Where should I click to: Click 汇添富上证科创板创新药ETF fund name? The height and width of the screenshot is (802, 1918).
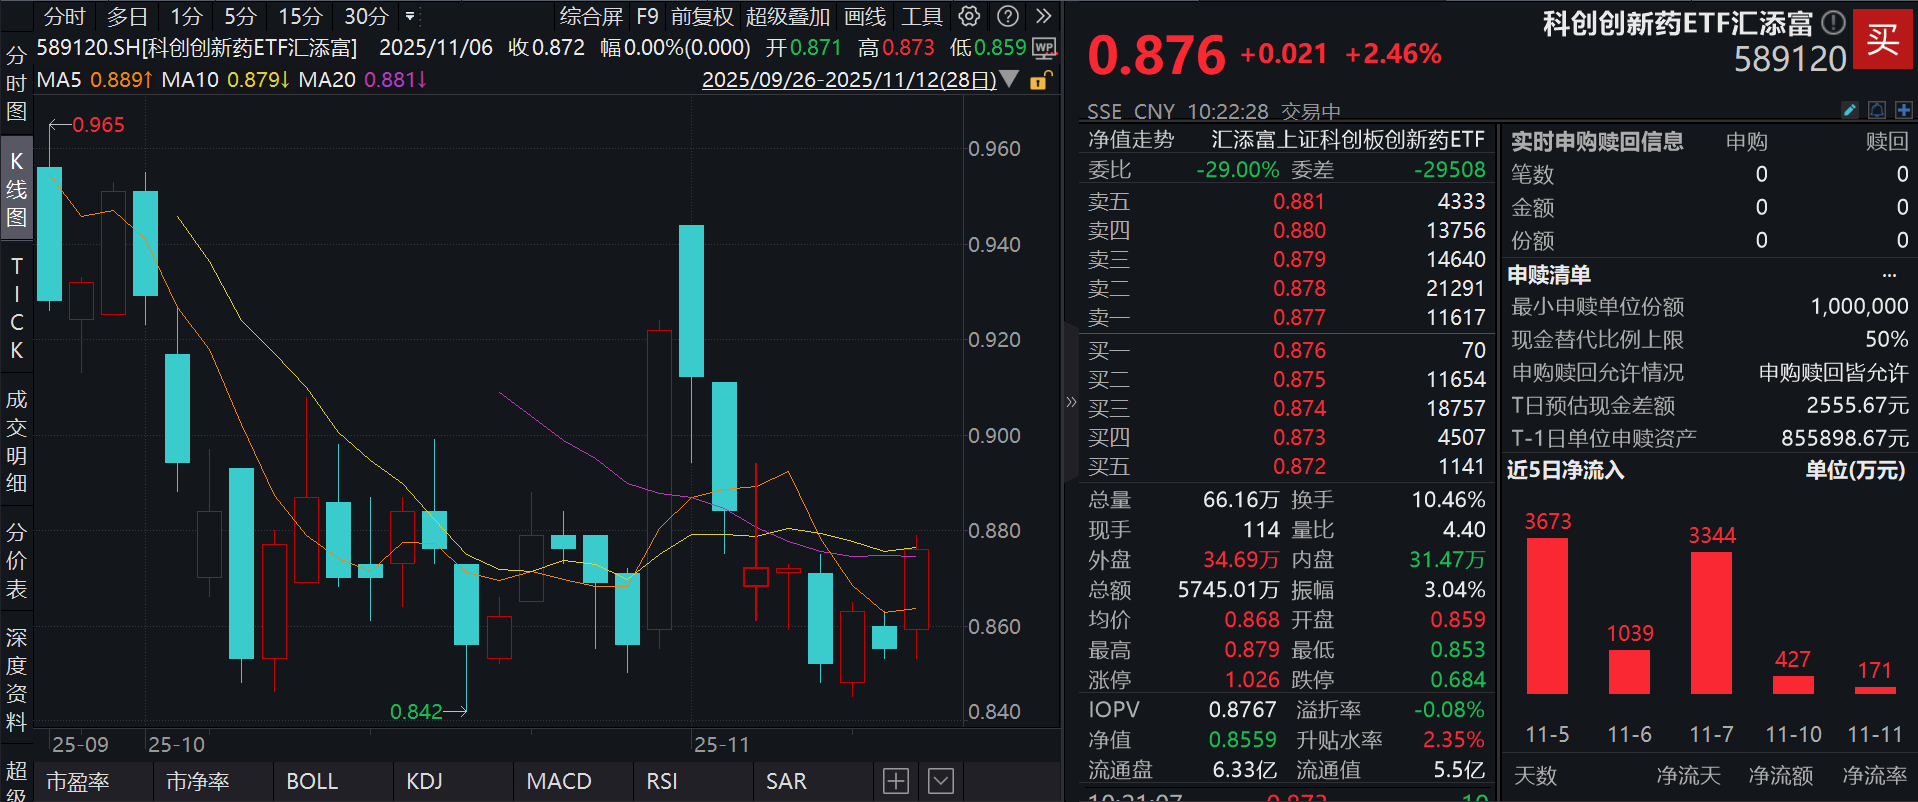click(x=1348, y=140)
